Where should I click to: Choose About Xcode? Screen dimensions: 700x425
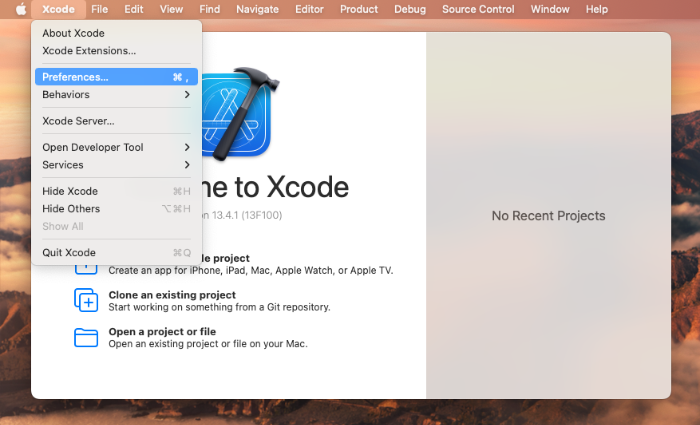tap(116, 33)
